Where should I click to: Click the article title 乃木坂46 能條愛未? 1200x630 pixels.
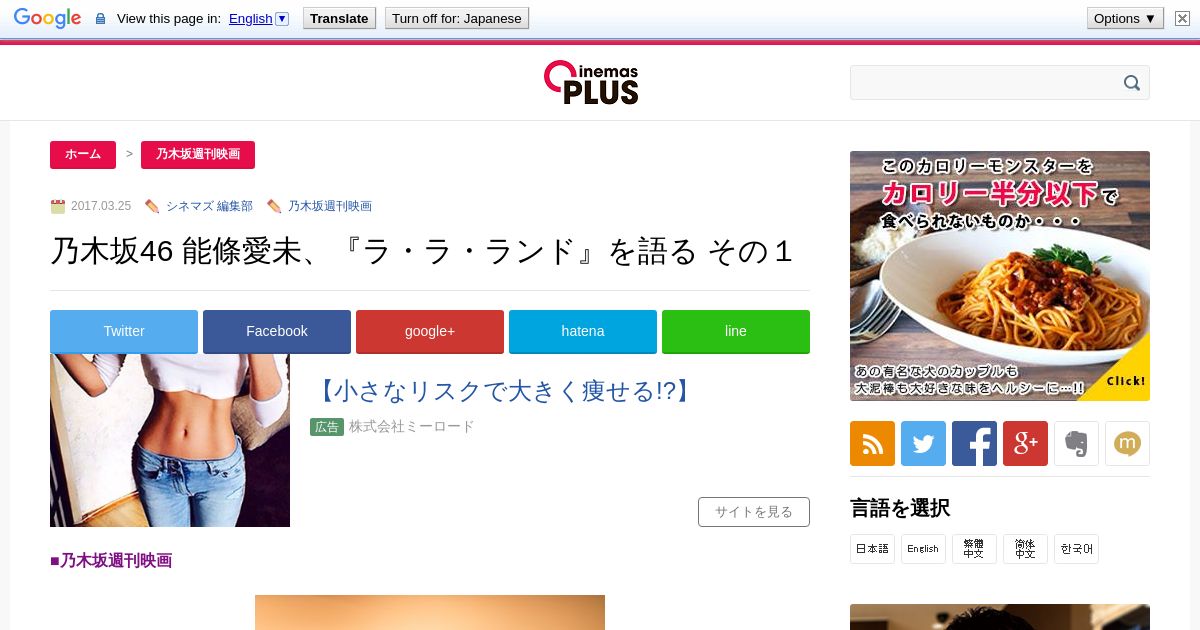[422, 252]
